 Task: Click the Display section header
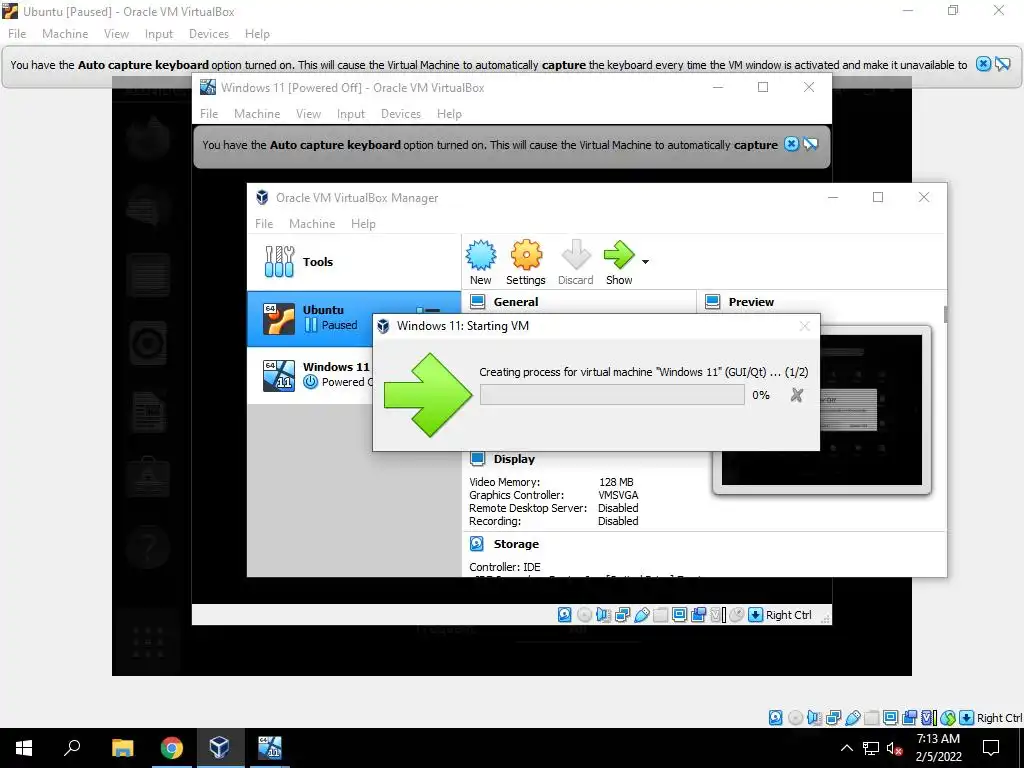(514, 459)
